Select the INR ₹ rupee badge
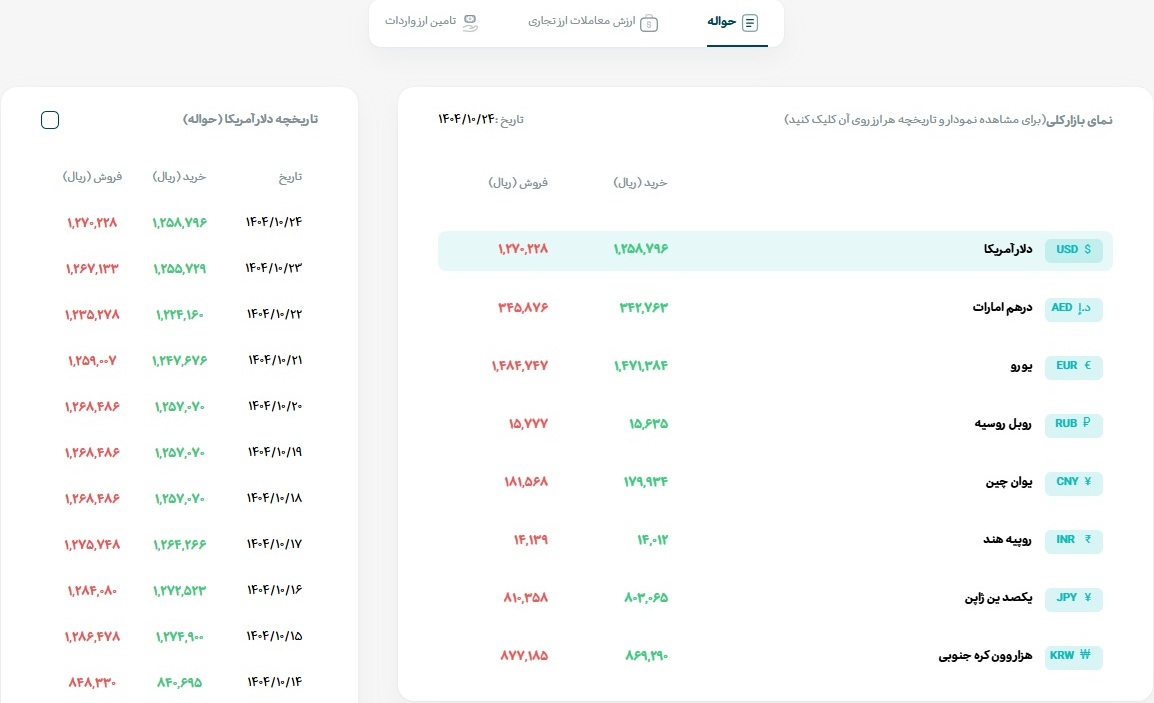This screenshot has height=703, width=1154. tap(1073, 541)
